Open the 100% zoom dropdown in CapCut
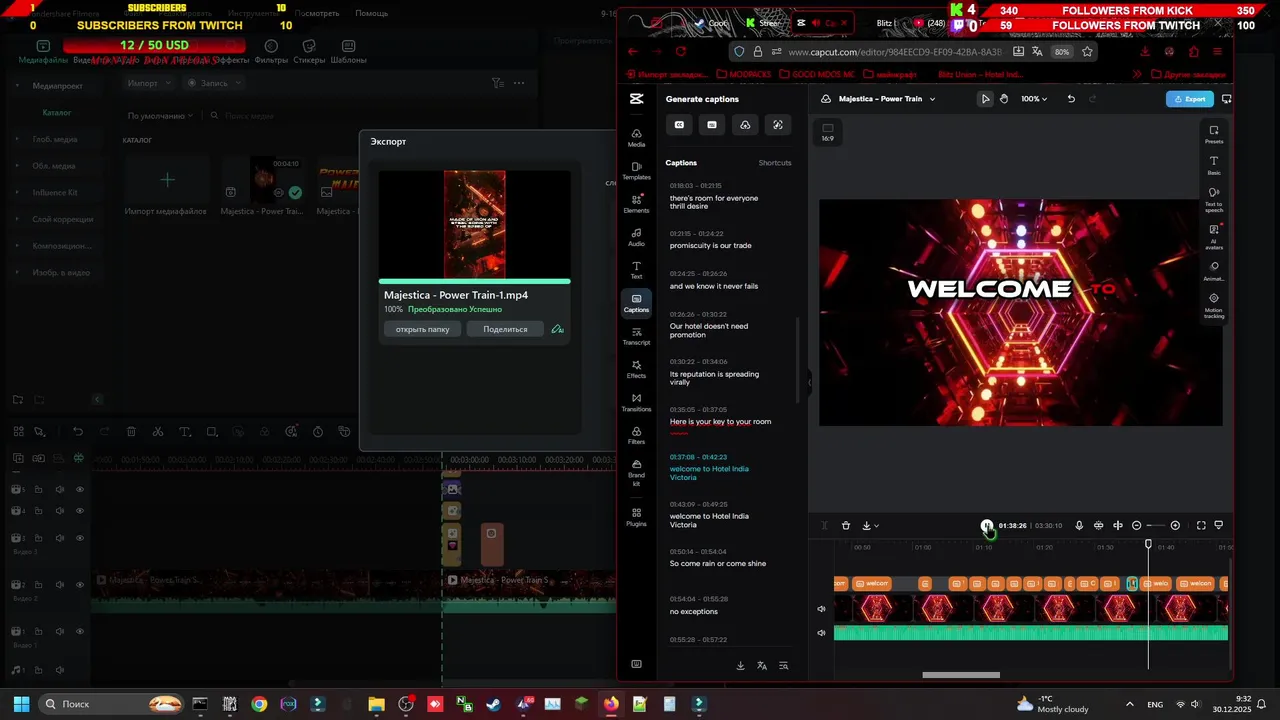 tap(1034, 99)
